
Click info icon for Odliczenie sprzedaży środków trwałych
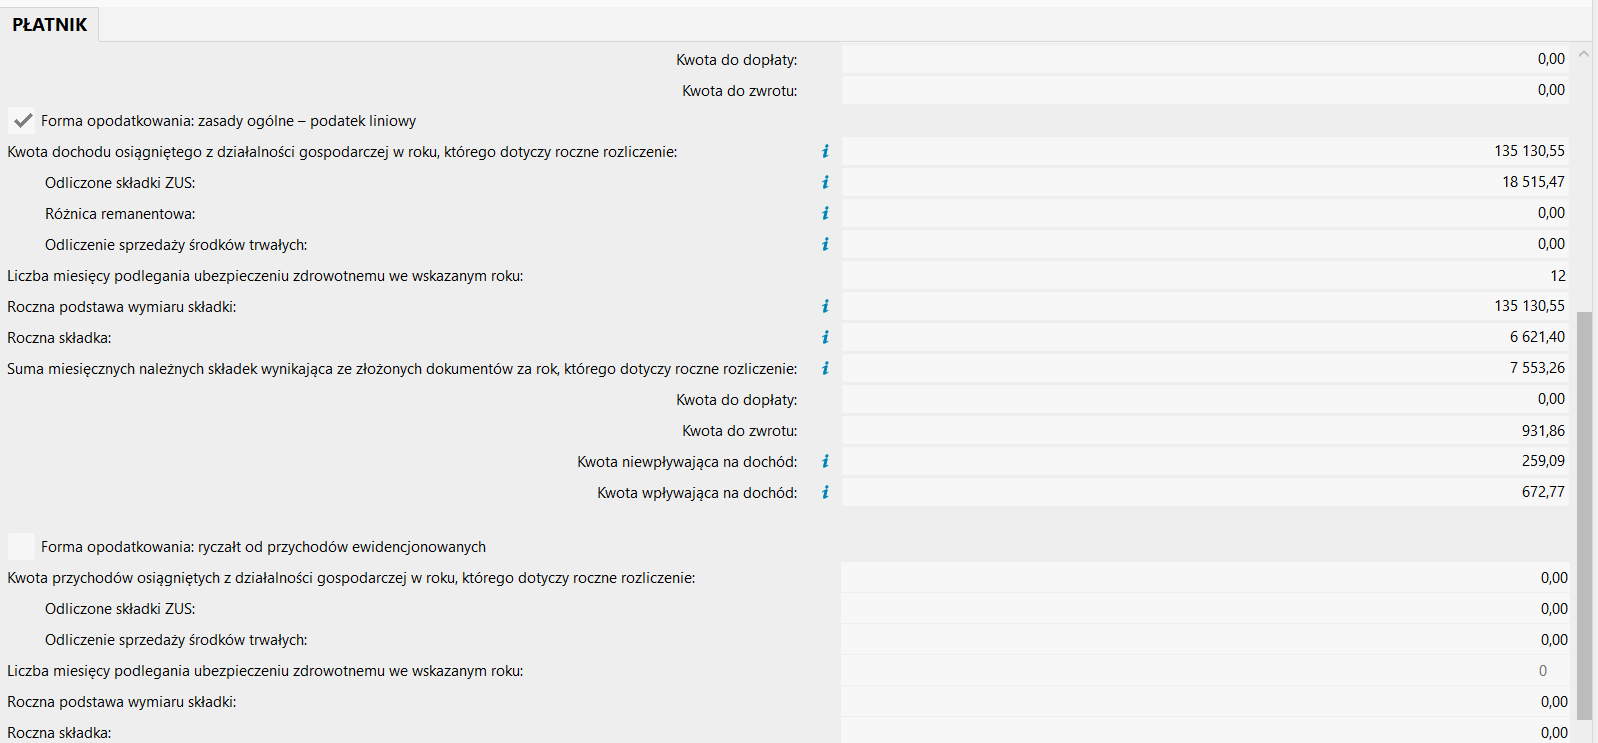tap(825, 244)
